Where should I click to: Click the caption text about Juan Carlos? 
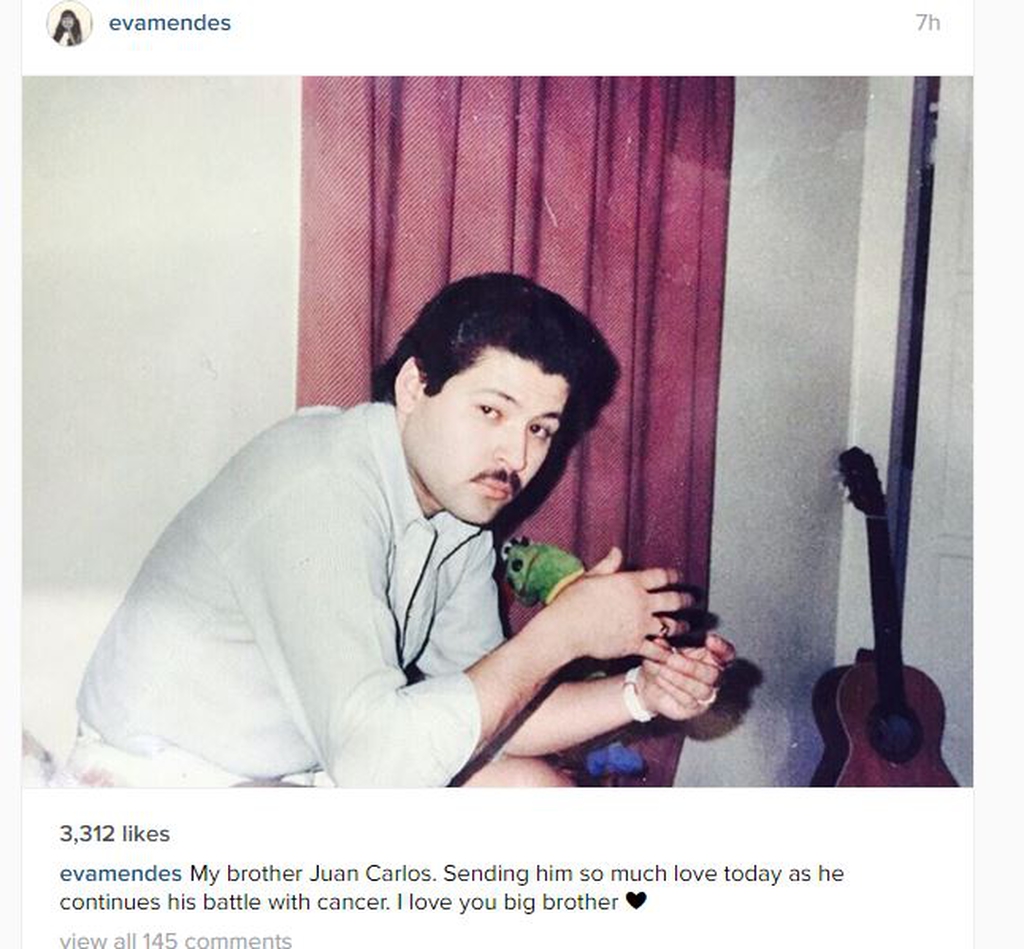pyautogui.click(x=452, y=888)
